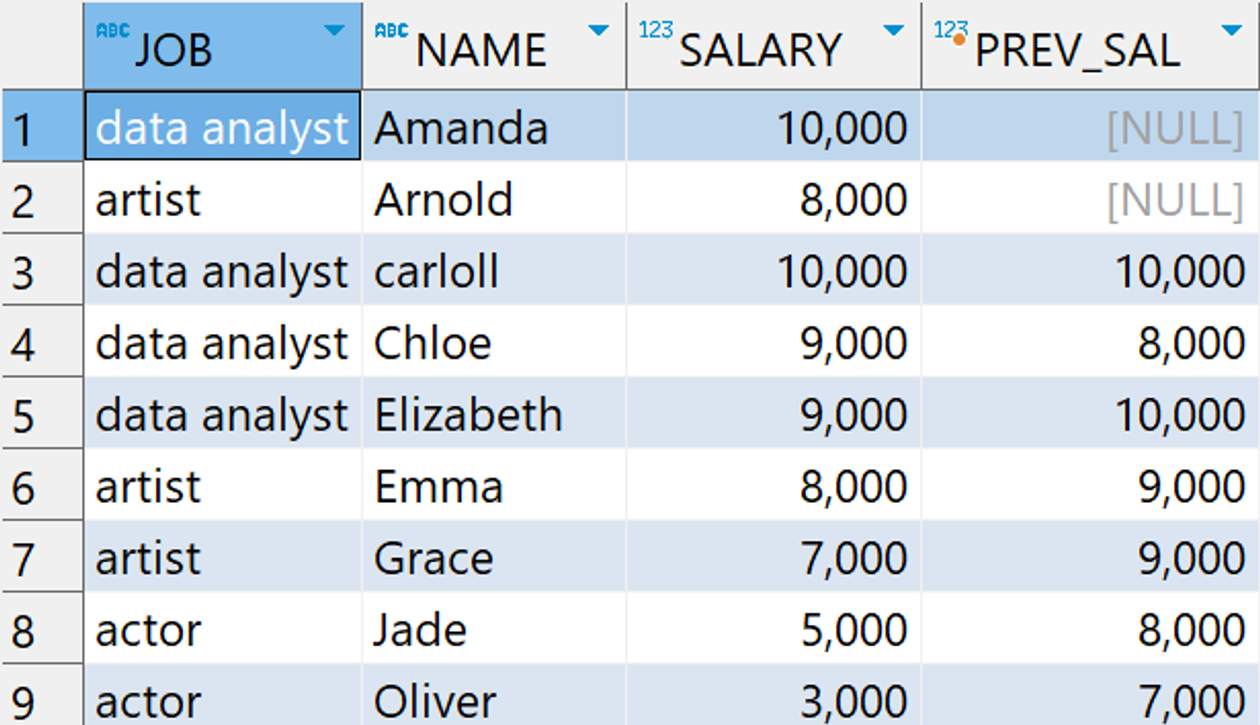Select the 'Chloe' name cell
Screen dimensions: 1260x725
pos(494,342)
